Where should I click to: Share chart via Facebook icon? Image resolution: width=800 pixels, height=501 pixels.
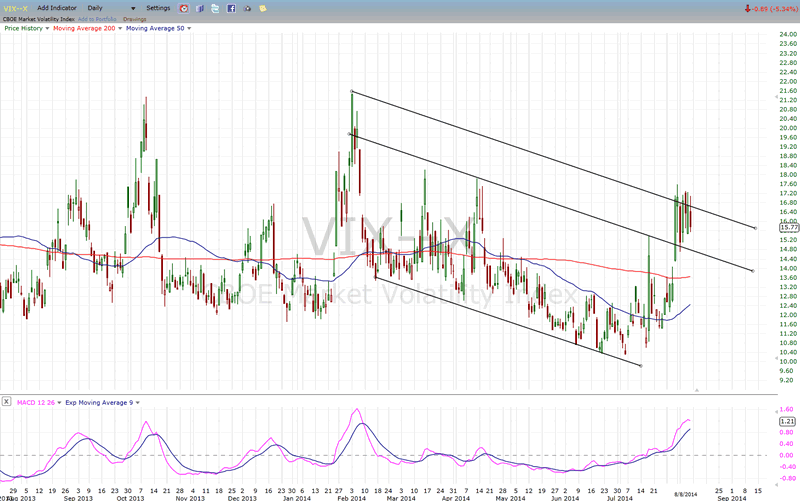[x=231, y=8]
